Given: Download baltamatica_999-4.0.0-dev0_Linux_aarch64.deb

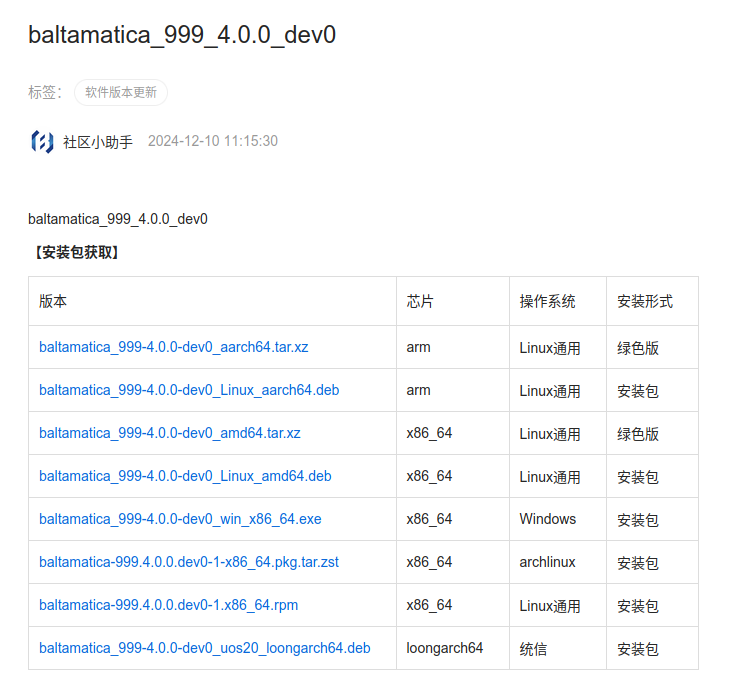Looking at the screenshot, I should click(x=189, y=390).
